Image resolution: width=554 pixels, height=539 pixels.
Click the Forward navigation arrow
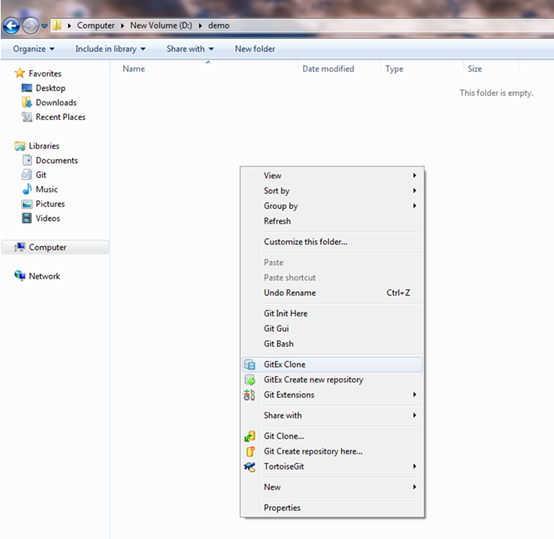(x=31, y=26)
